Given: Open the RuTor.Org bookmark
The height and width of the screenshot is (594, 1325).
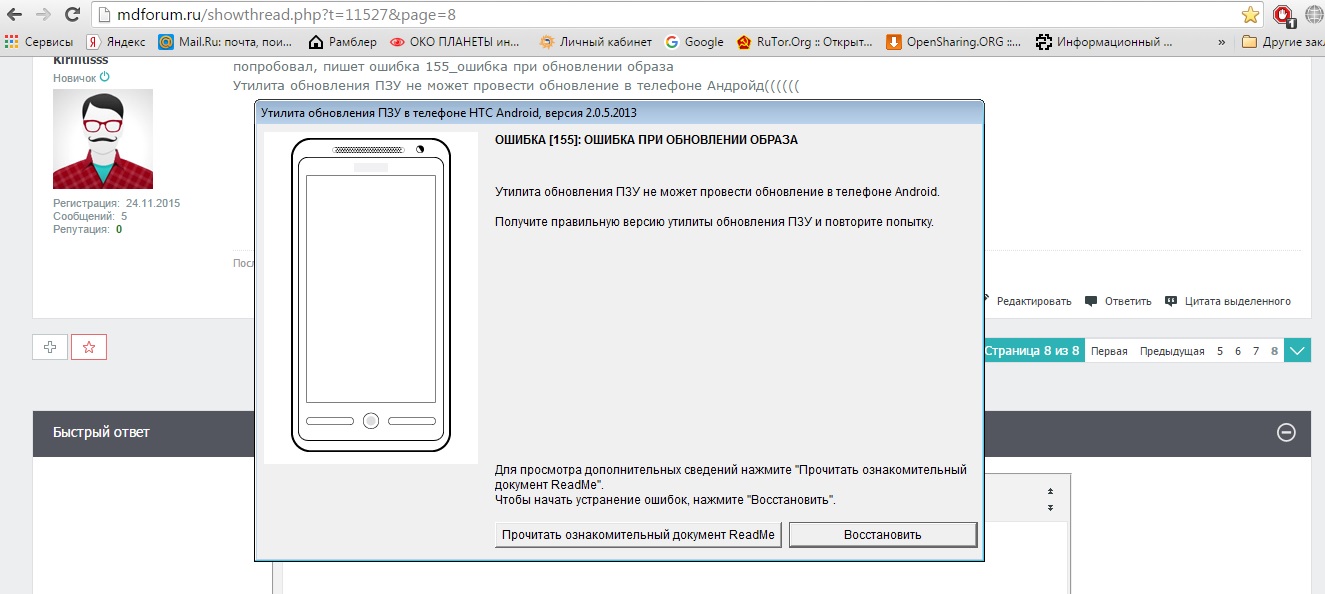Looking at the screenshot, I should (805, 42).
